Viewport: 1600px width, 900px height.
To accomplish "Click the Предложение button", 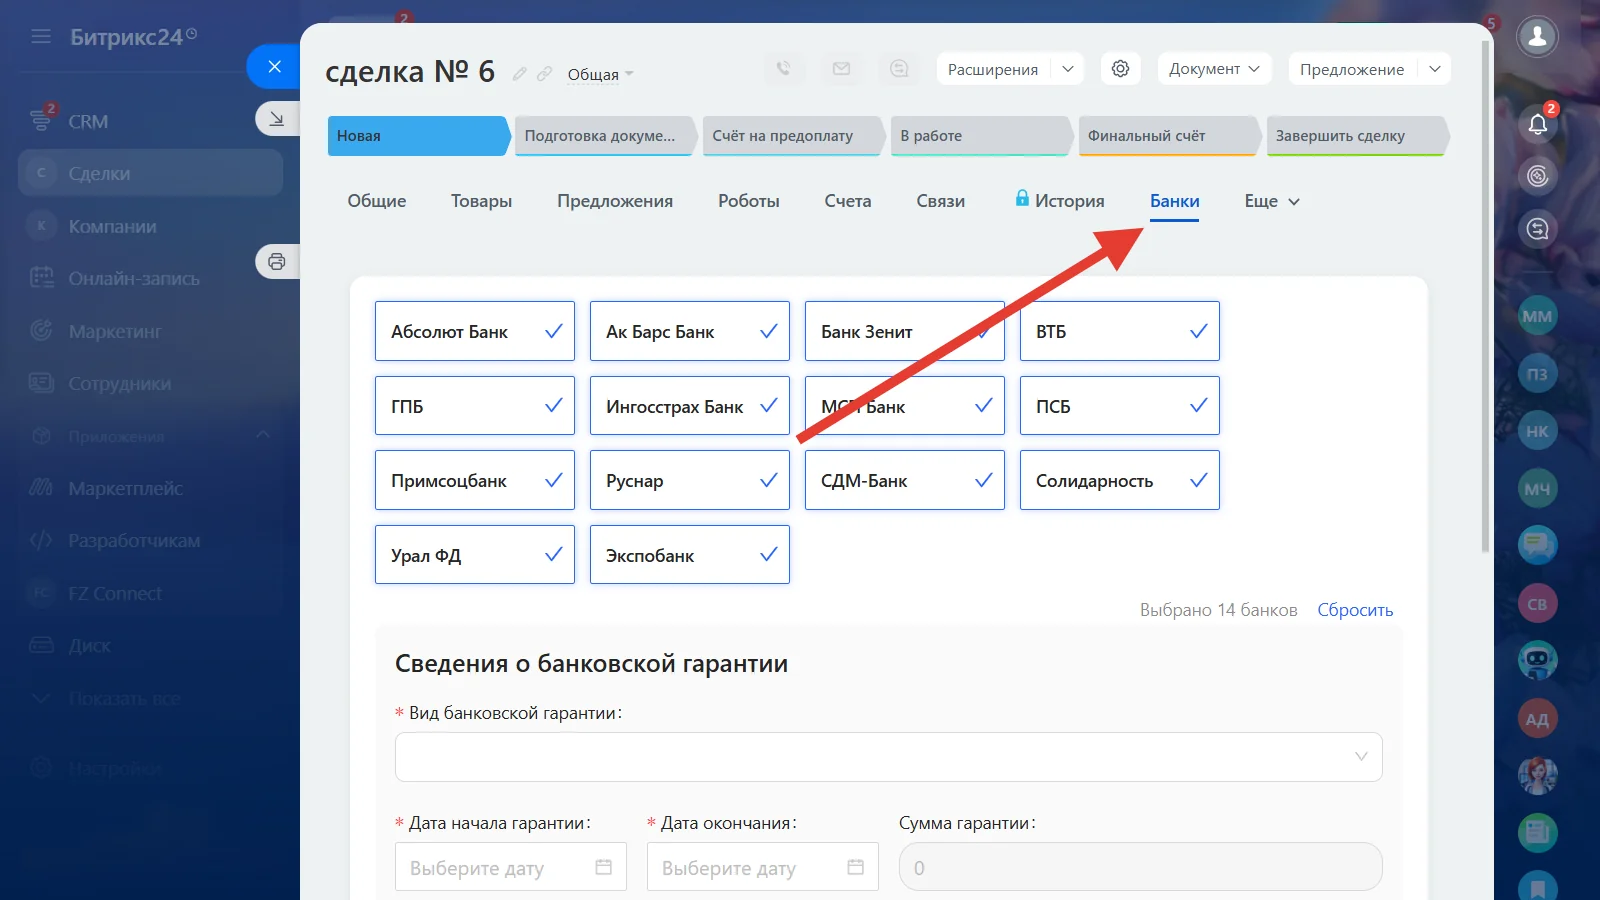I will tap(1352, 69).
